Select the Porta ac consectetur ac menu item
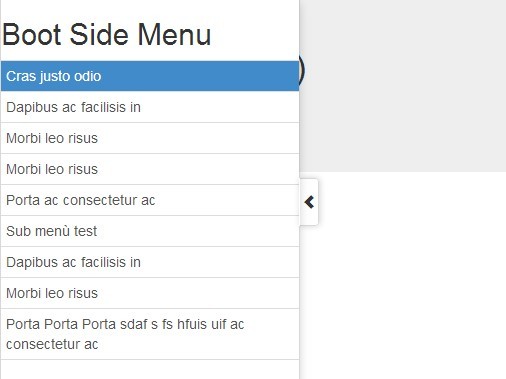Image resolution: width=506 pixels, height=379 pixels. coord(150,200)
